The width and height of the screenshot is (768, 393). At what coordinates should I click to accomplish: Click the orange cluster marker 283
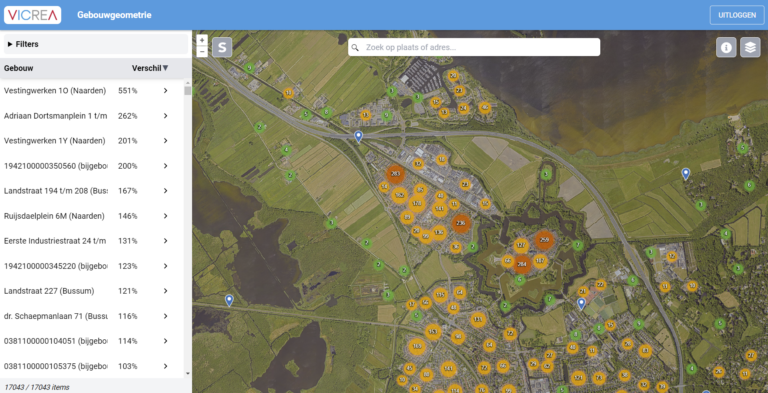point(395,174)
